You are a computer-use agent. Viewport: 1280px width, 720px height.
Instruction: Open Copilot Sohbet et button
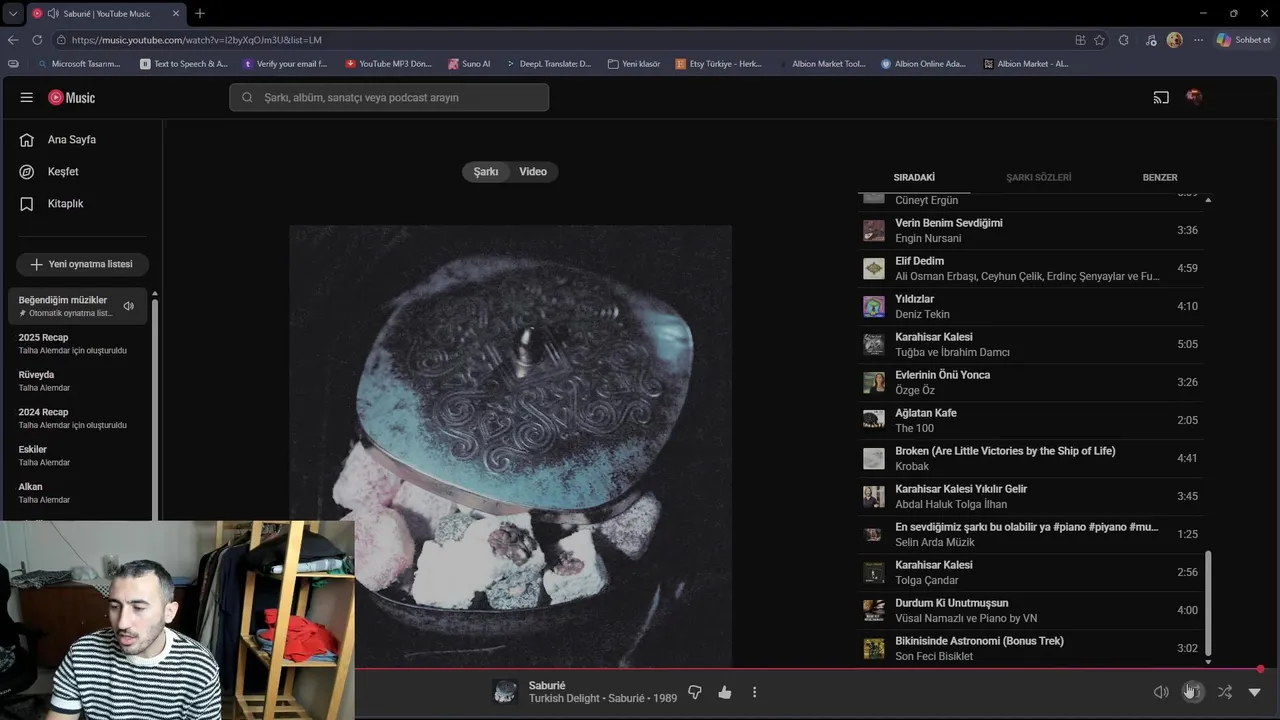1243,40
